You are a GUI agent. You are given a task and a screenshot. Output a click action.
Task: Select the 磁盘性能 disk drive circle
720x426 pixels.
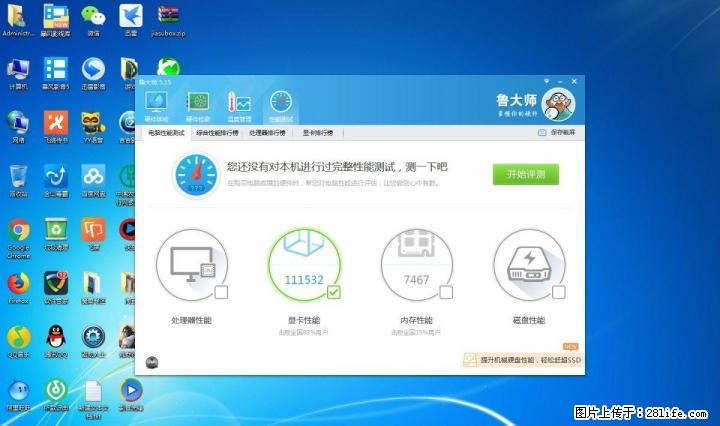click(x=529, y=265)
